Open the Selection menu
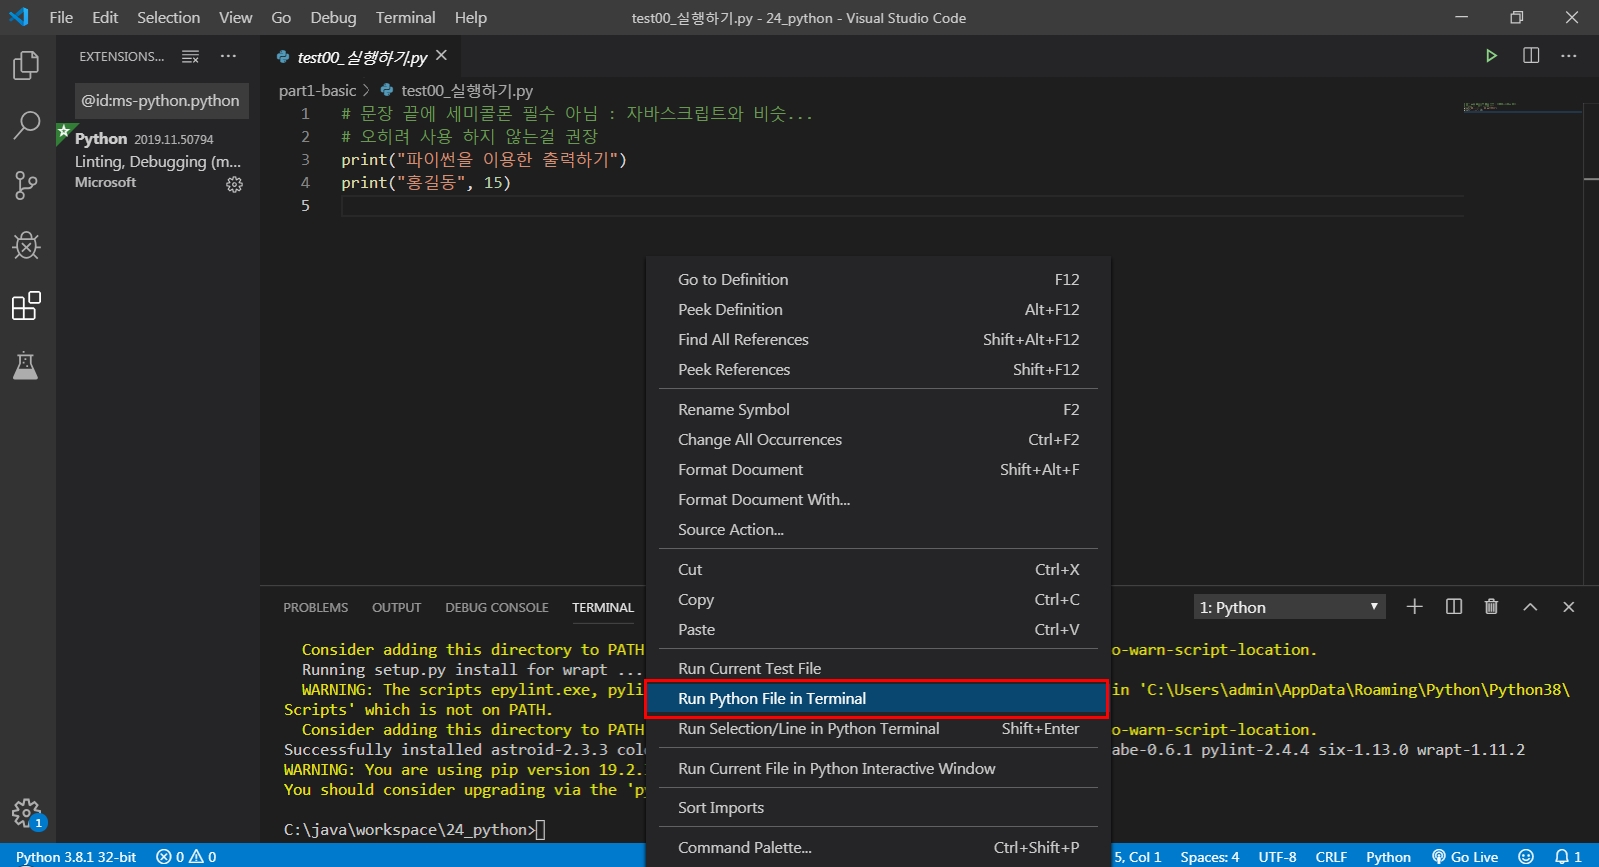The height and width of the screenshot is (867, 1599). coord(168,17)
